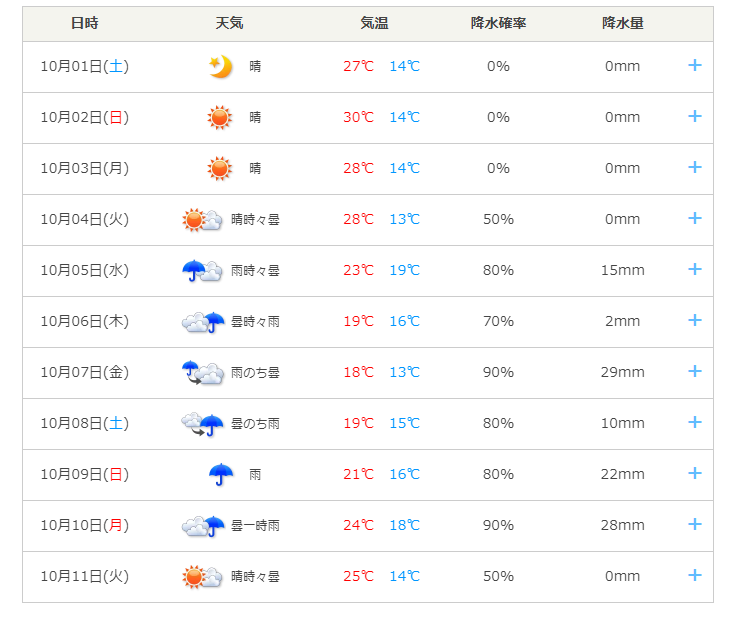Screen dimensions: 729x617
Task: Expand the 10月11日 row plus icon
Action: coord(695,575)
